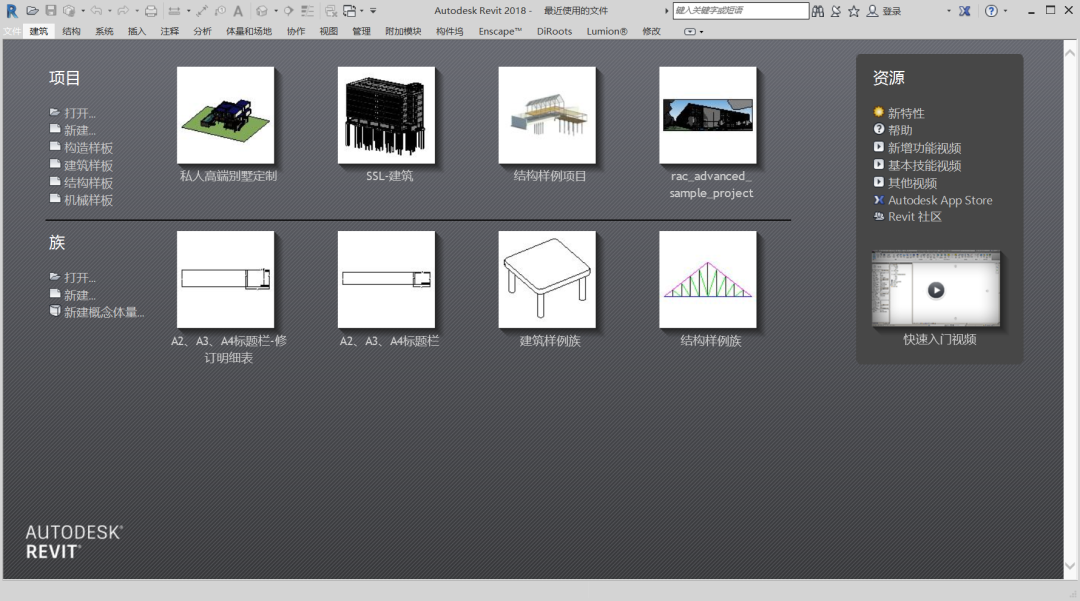Select the Text tool letter A icon
The height and width of the screenshot is (601, 1080).
tap(238, 11)
